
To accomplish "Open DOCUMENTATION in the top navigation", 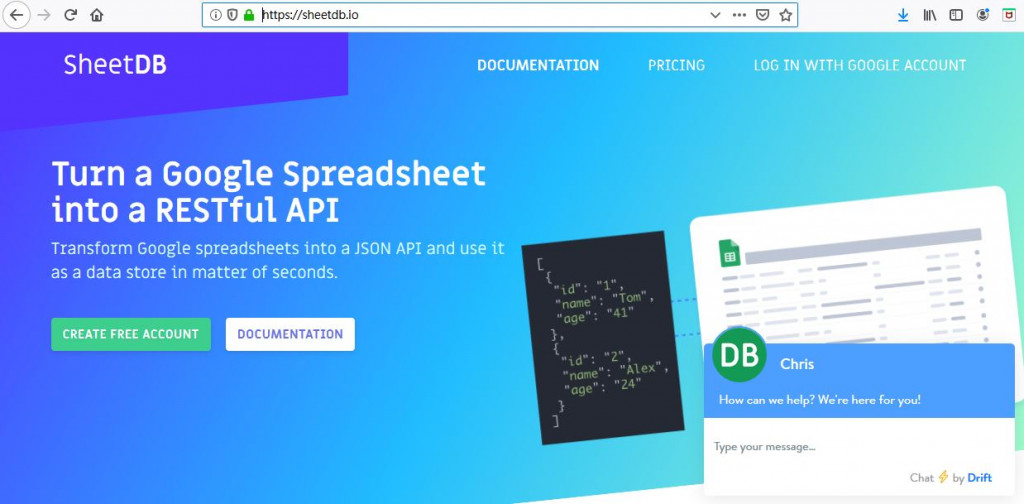I will 538,65.
